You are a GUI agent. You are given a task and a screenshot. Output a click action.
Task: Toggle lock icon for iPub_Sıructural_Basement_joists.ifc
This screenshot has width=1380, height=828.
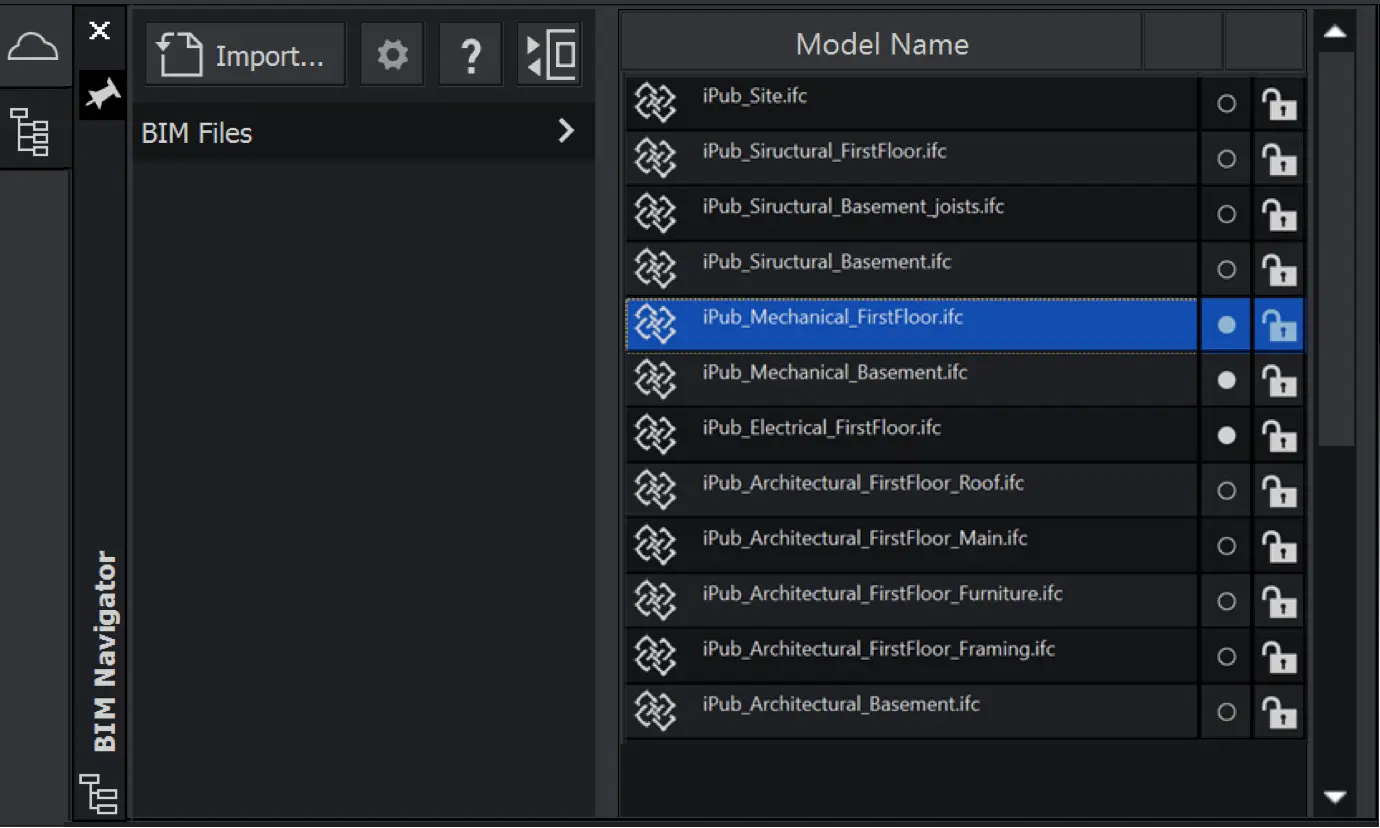[1278, 214]
